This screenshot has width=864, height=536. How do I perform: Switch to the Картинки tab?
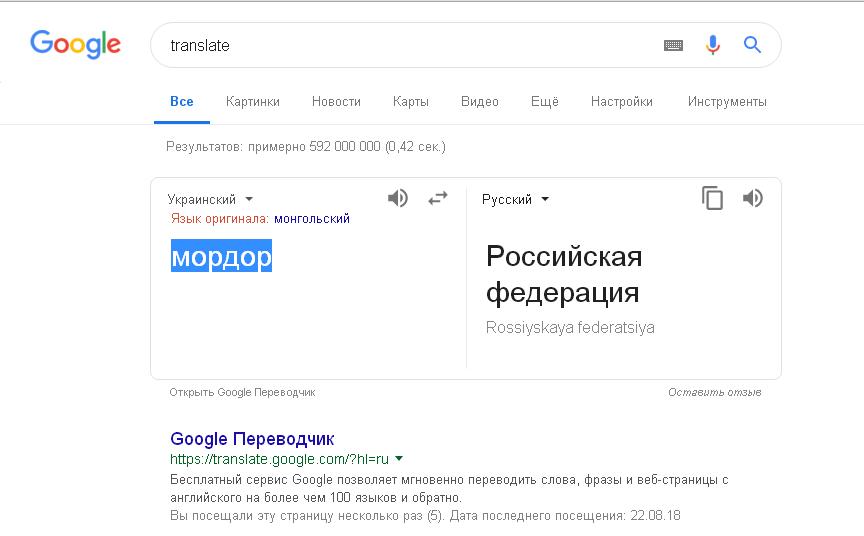coord(253,101)
